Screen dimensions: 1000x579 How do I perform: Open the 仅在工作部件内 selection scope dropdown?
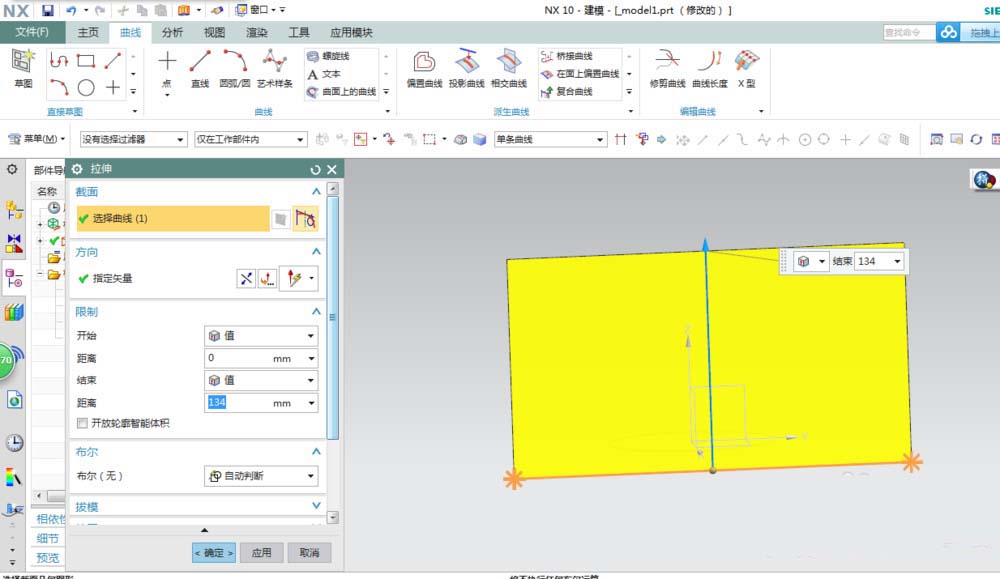point(250,139)
